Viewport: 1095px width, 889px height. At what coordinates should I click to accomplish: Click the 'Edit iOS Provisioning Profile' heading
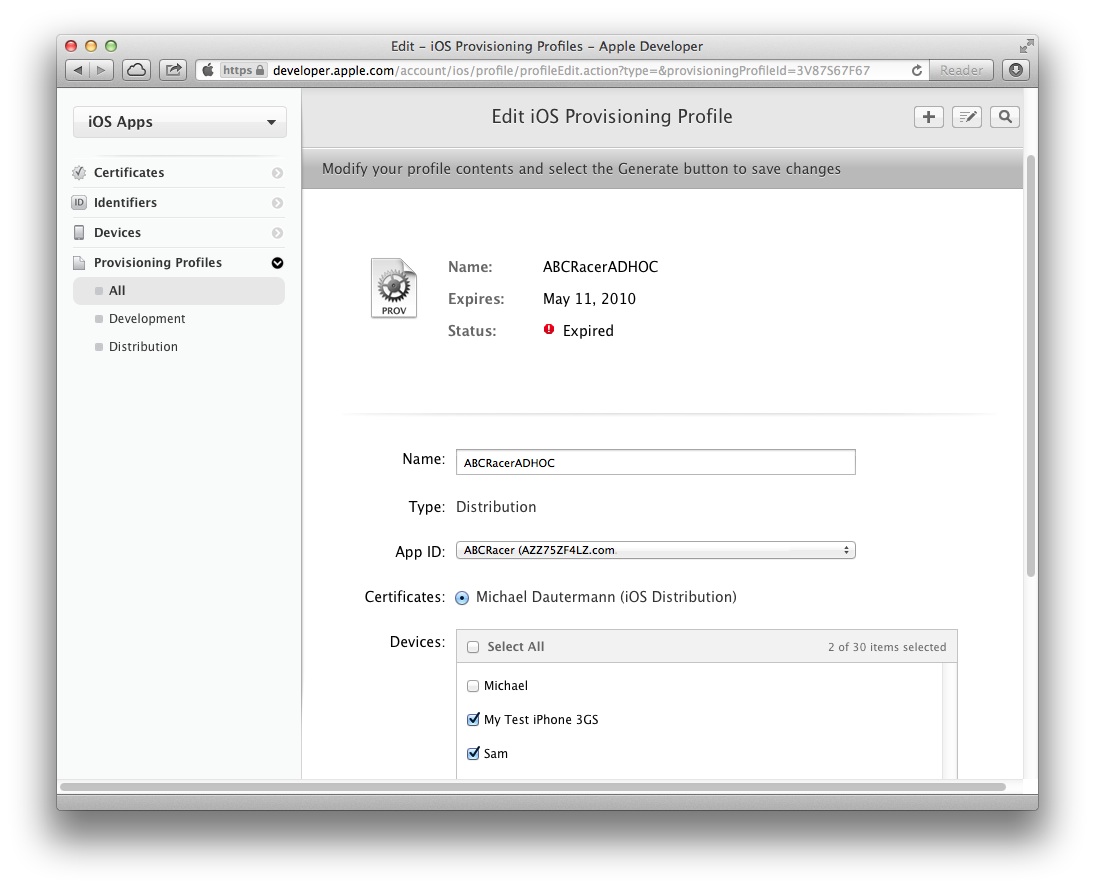coord(612,117)
